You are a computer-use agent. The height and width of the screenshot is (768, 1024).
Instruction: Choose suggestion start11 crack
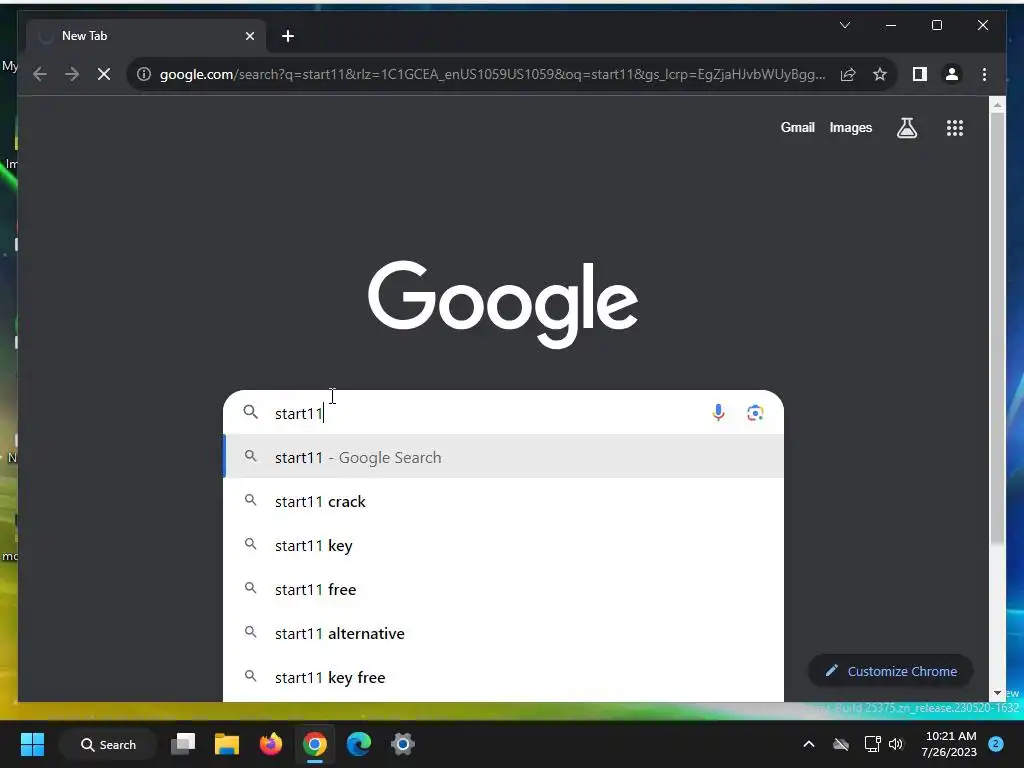pyautogui.click(x=503, y=501)
